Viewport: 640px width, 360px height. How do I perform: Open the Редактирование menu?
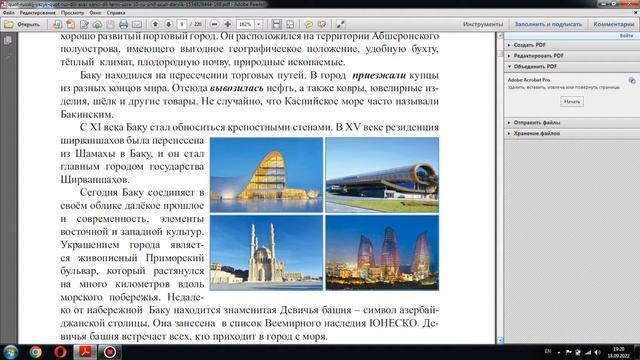coord(38,13)
